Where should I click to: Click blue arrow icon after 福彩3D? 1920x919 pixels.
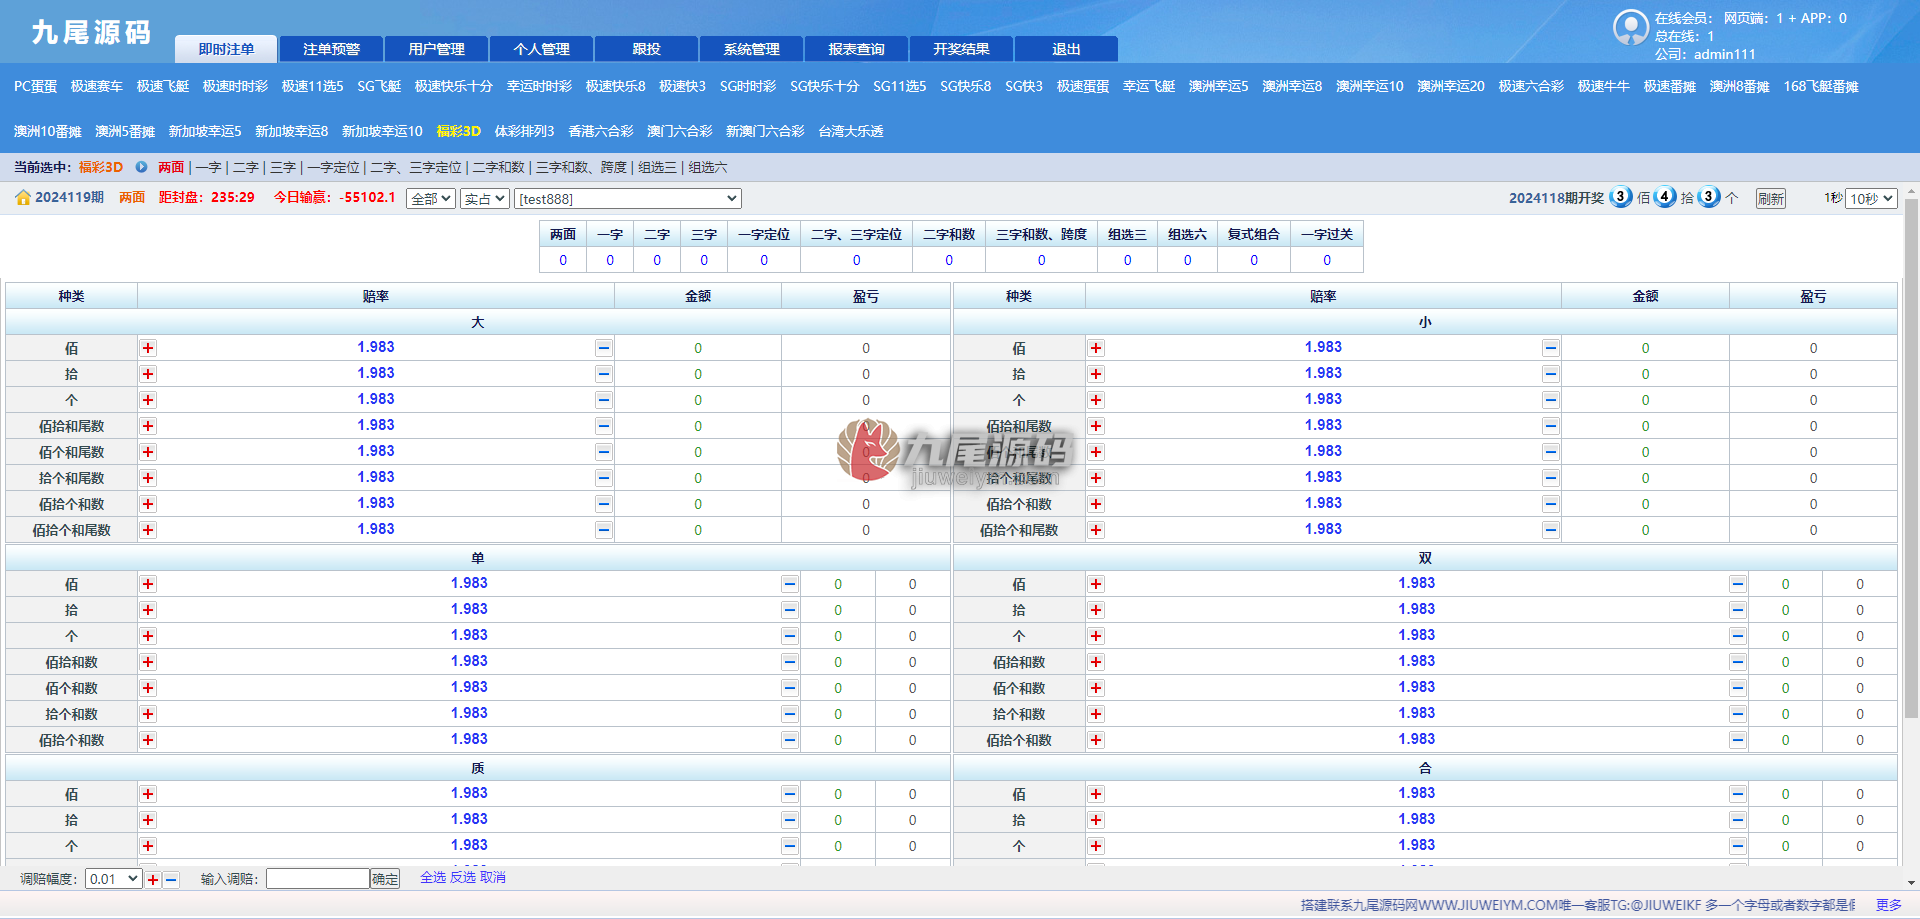click(141, 167)
